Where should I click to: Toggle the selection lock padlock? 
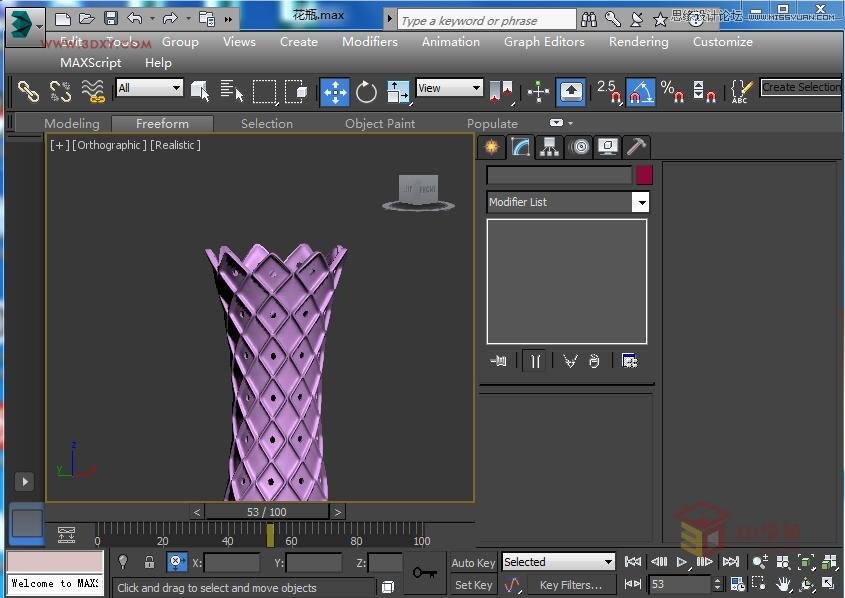point(149,563)
